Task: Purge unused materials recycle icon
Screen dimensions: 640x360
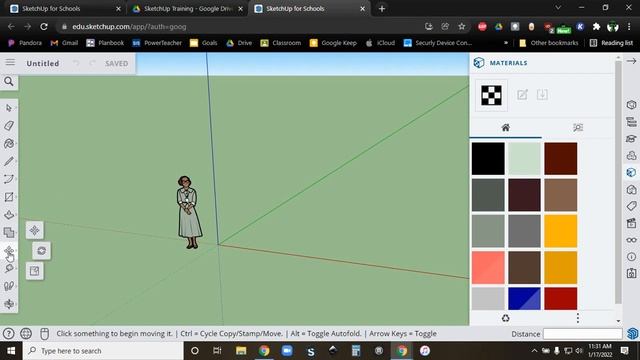Action: coord(506,318)
